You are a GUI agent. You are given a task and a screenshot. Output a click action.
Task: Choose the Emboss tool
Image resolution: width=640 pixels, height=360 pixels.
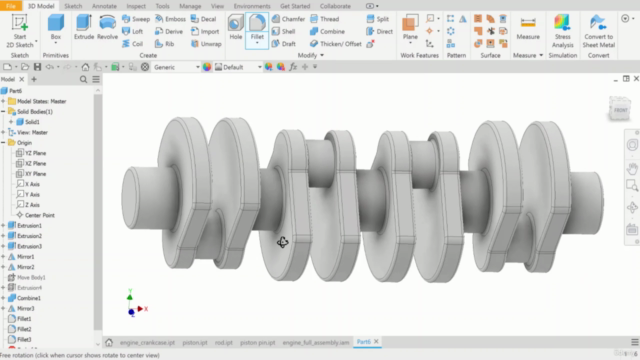click(x=170, y=19)
